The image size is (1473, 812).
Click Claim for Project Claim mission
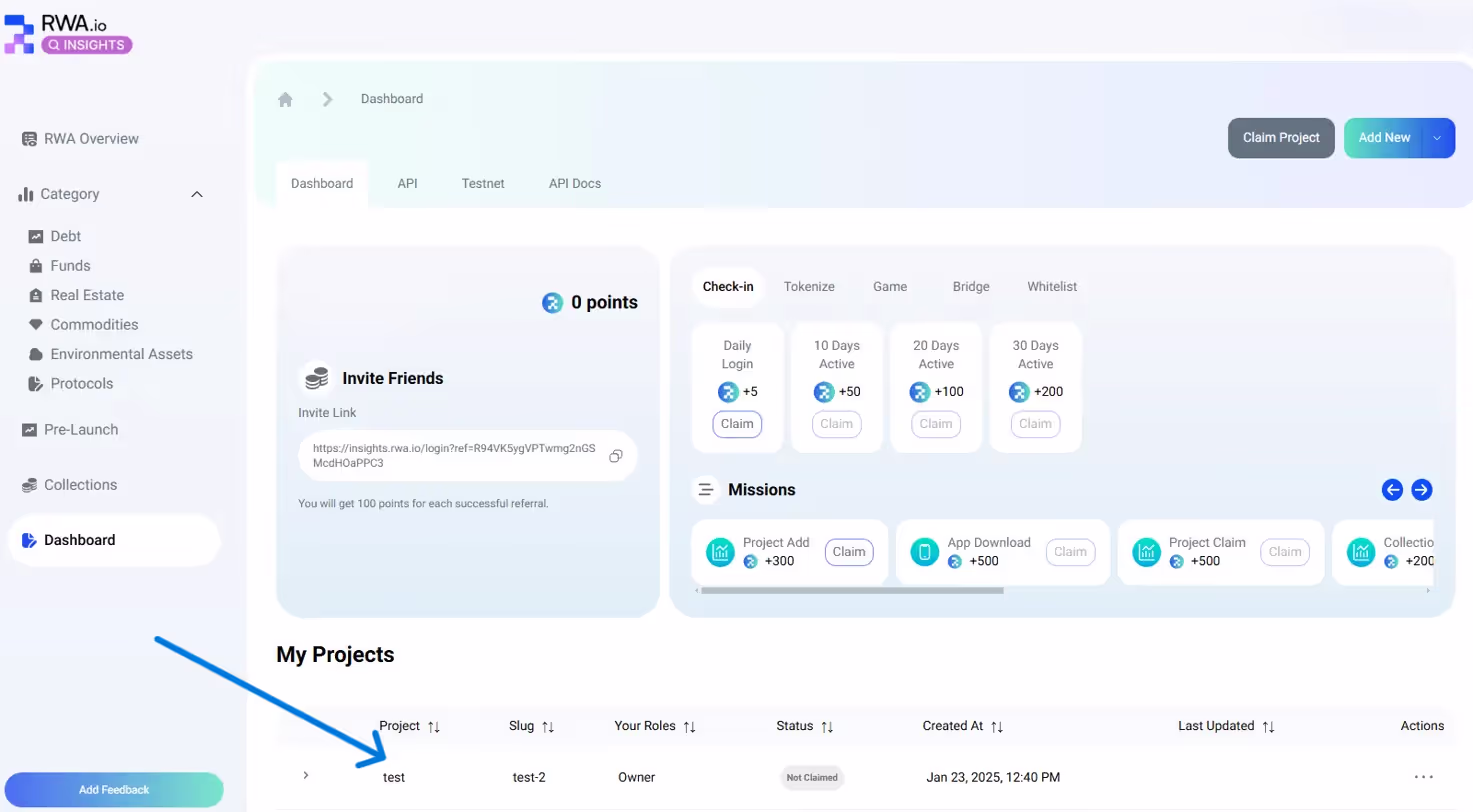pyautogui.click(x=1285, y=552)
